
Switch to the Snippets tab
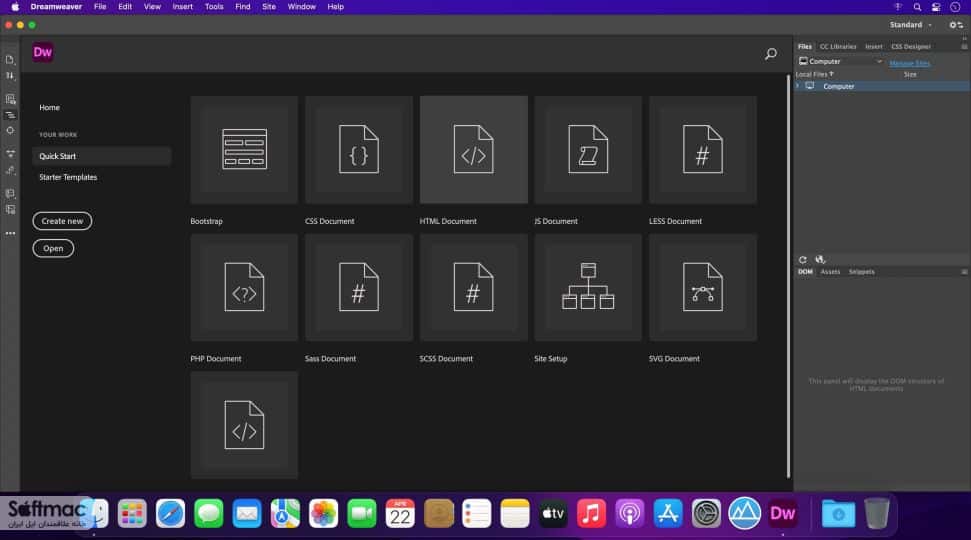tap(861, 272)
